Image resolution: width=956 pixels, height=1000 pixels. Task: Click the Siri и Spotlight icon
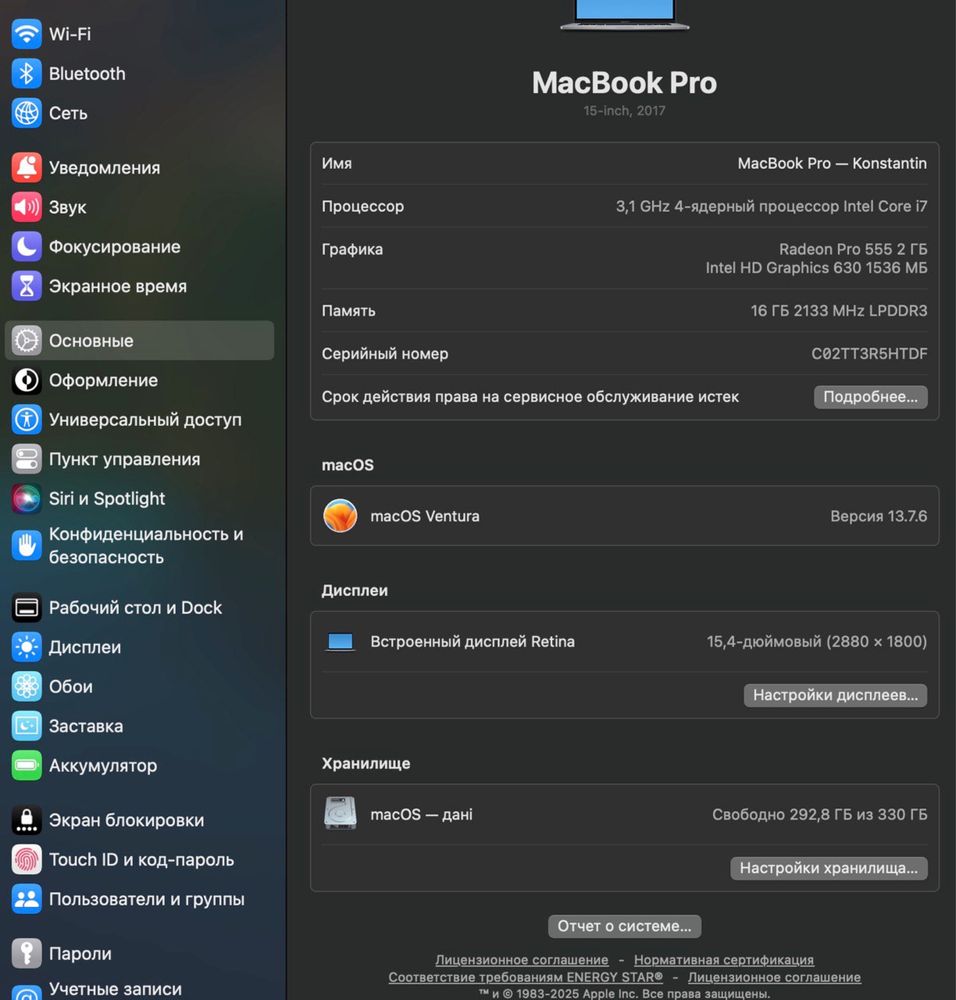pos(26,499)
